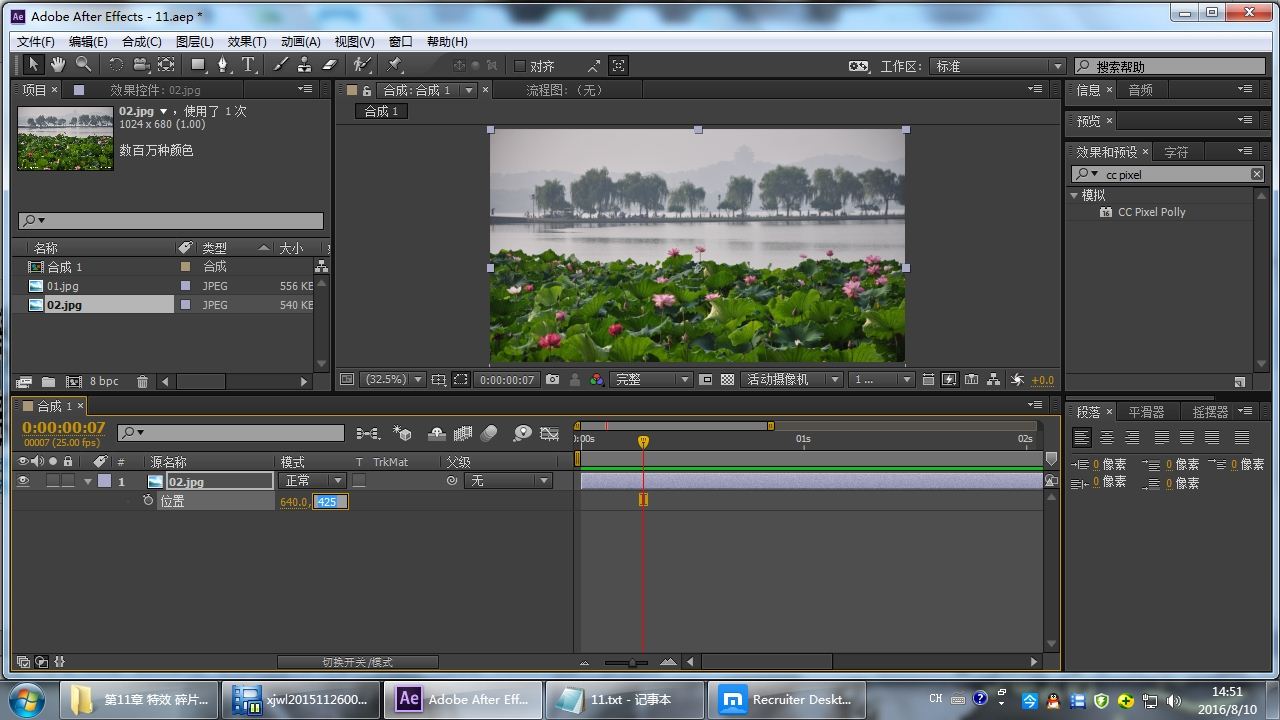Select 01.jpg in the project list
1280x720 pixels.
[63, 286]
